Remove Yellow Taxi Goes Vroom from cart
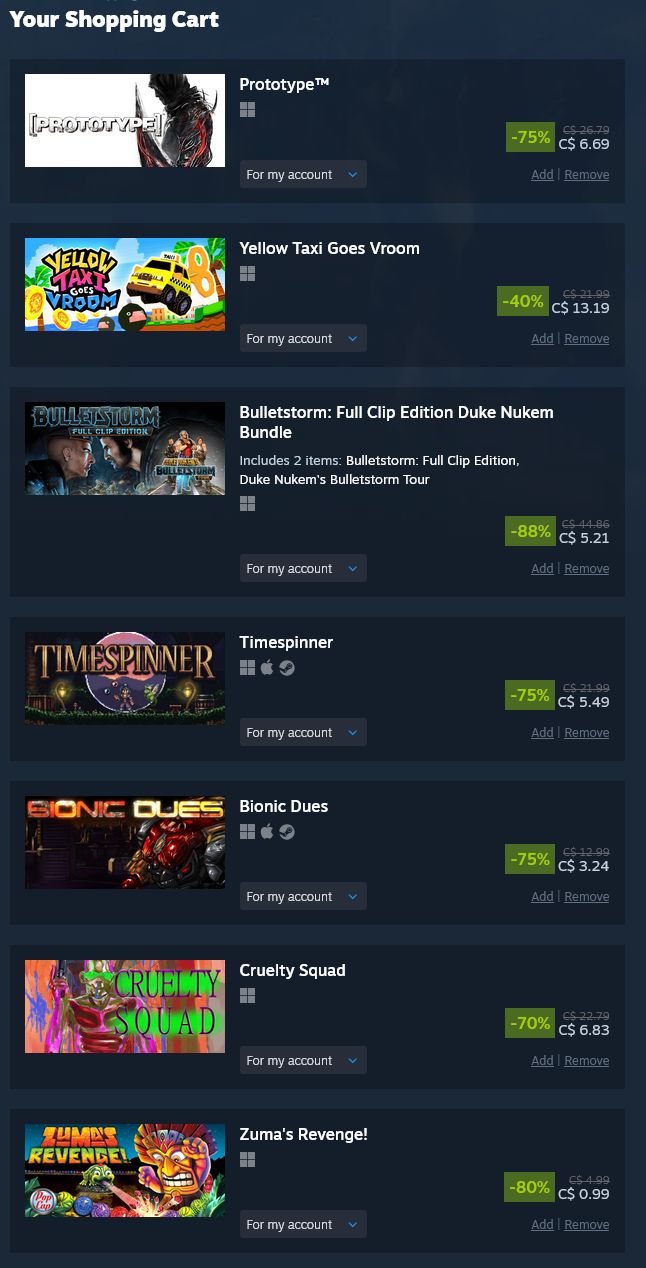 coord(586,339)
